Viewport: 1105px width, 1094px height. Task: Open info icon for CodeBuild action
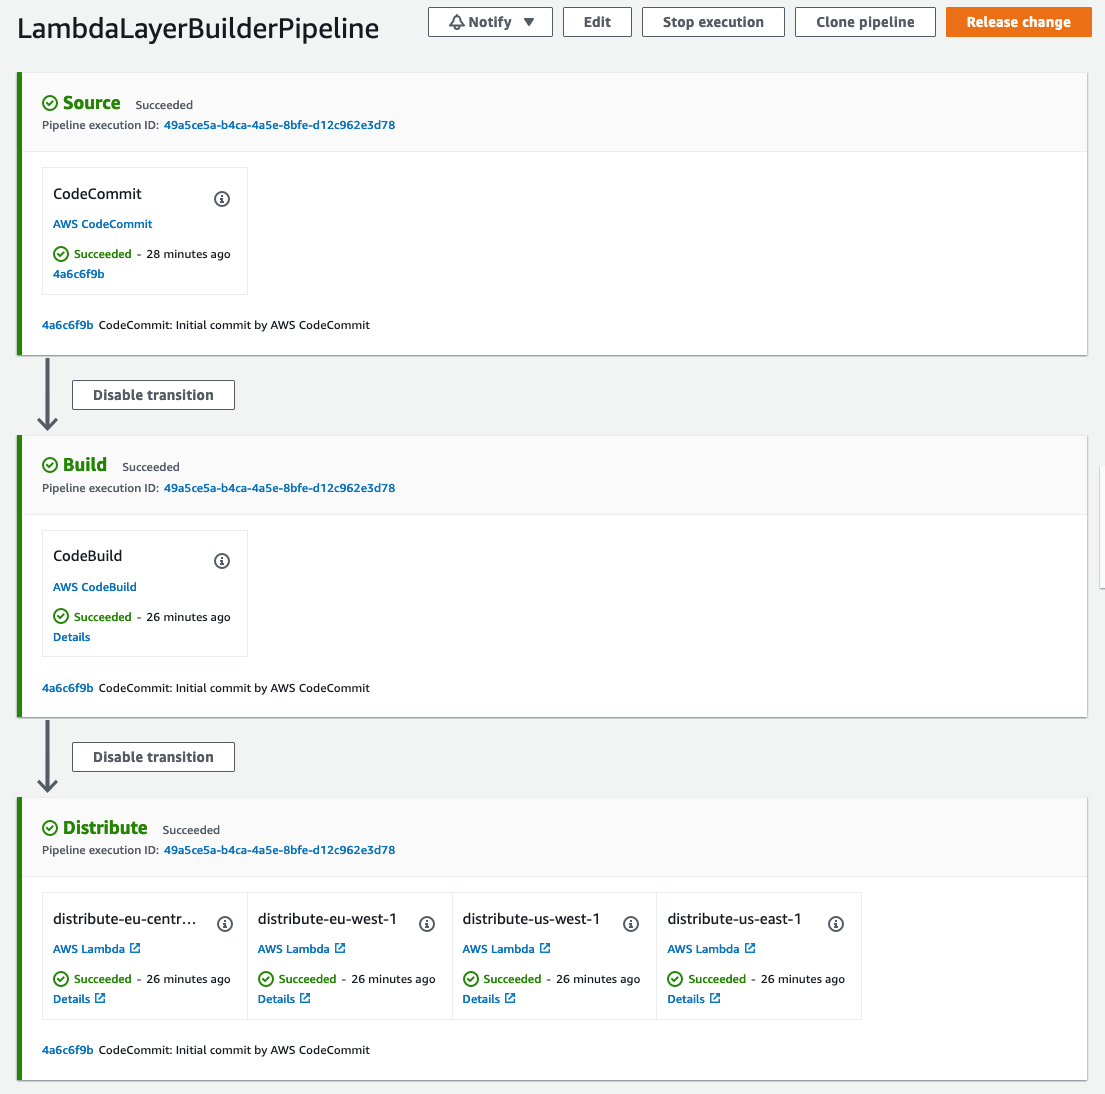pos(222,561)
